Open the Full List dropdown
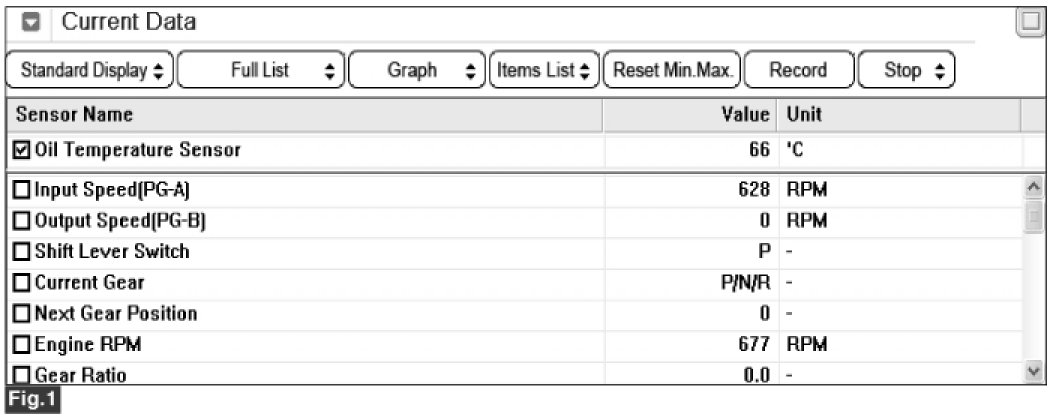The image size is (1050, 417). tap(261, 70)
